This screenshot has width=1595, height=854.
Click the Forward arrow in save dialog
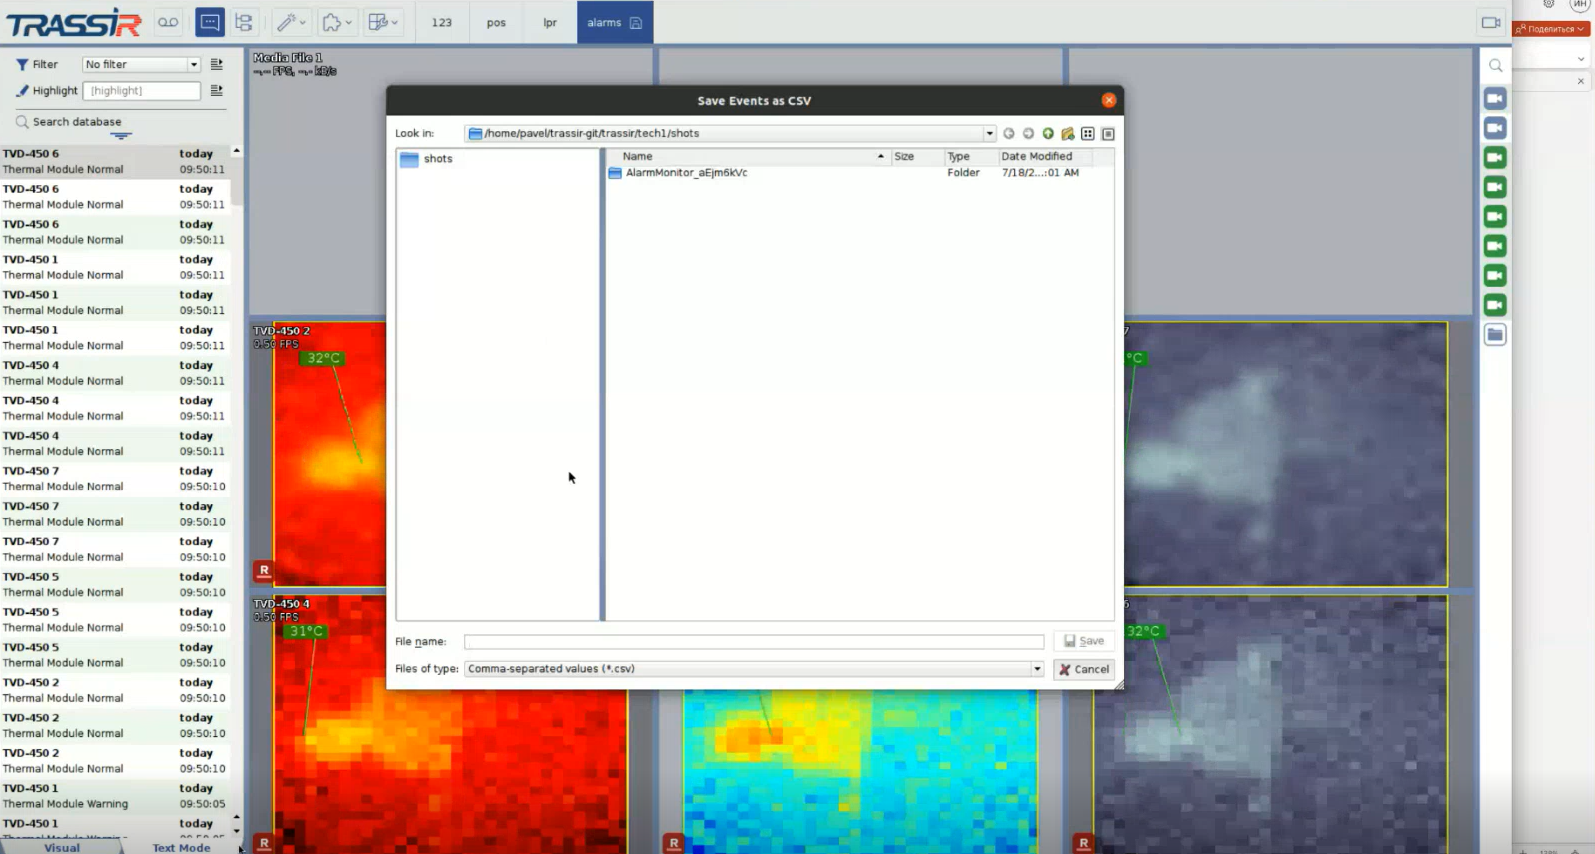point(1028,133)
